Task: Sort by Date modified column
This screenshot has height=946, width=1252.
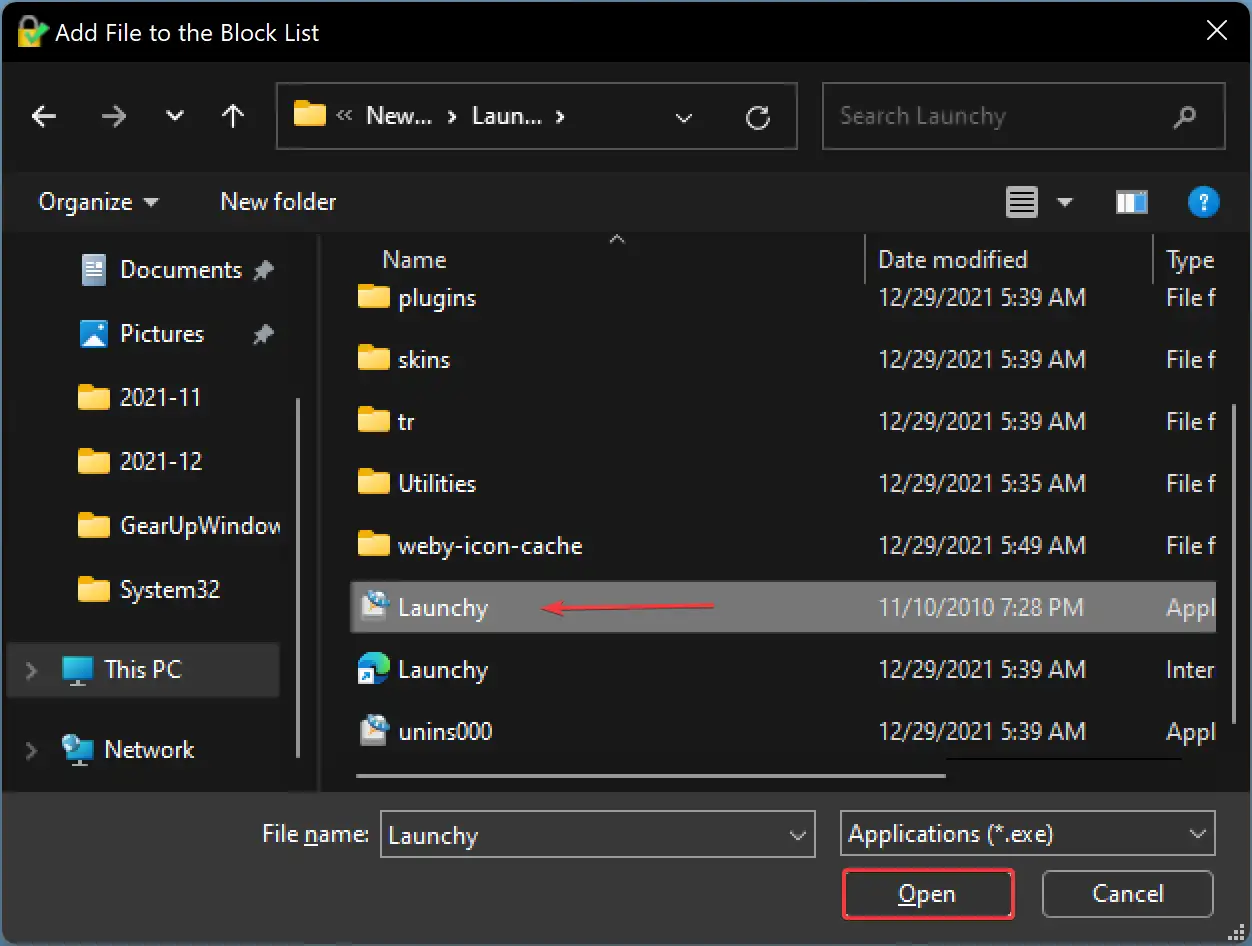Action: pyautogui.click(x=952, y=260)
